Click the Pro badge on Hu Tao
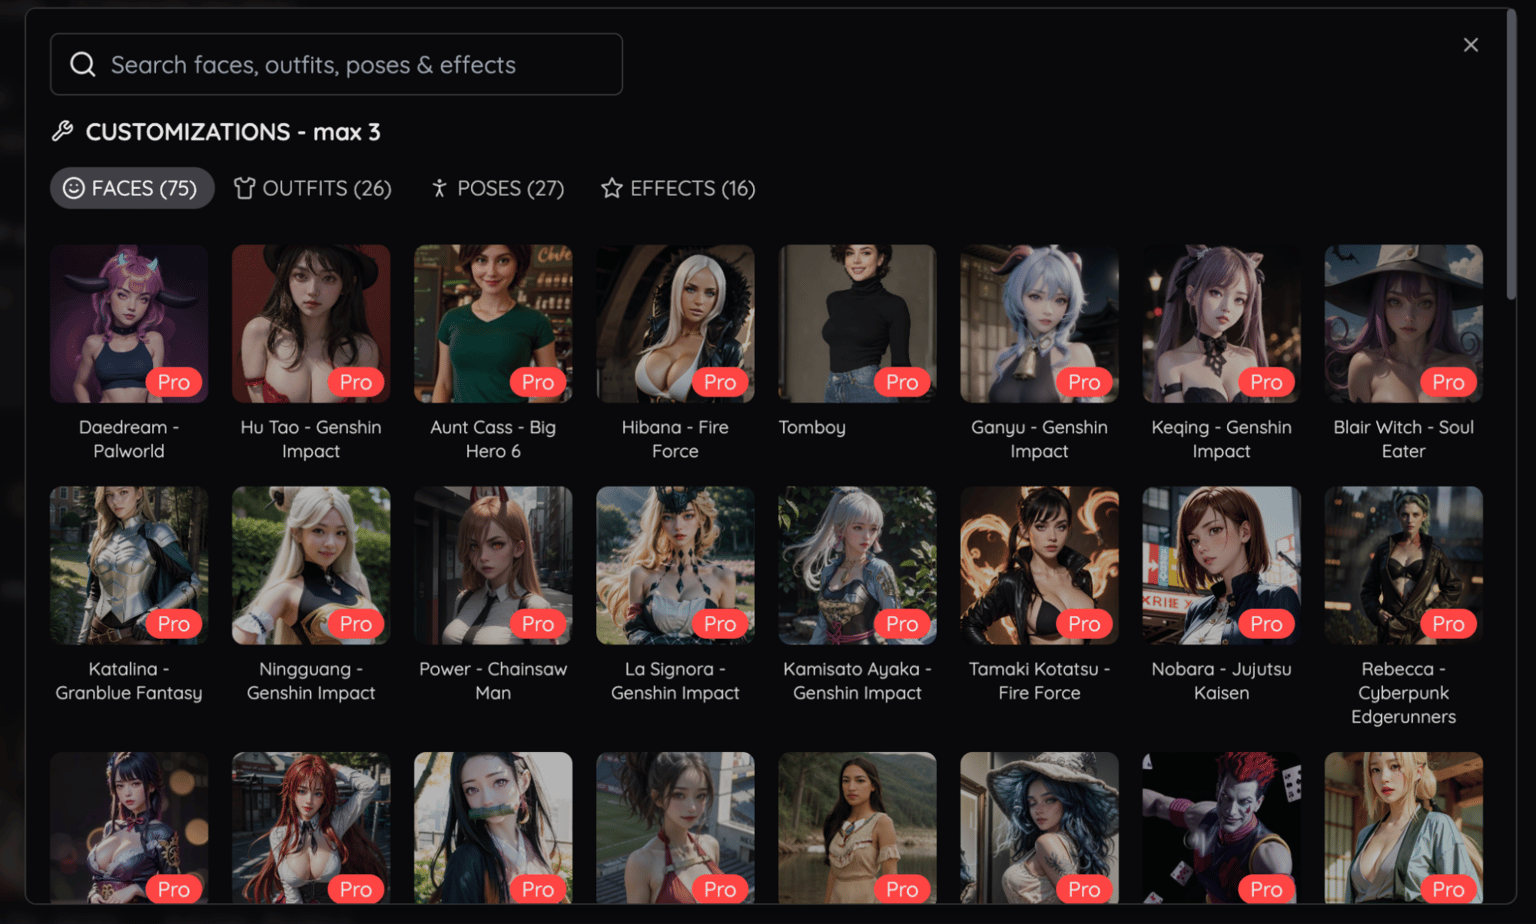The height and width of the screenshot is (924, 1536). click(356, 382)
